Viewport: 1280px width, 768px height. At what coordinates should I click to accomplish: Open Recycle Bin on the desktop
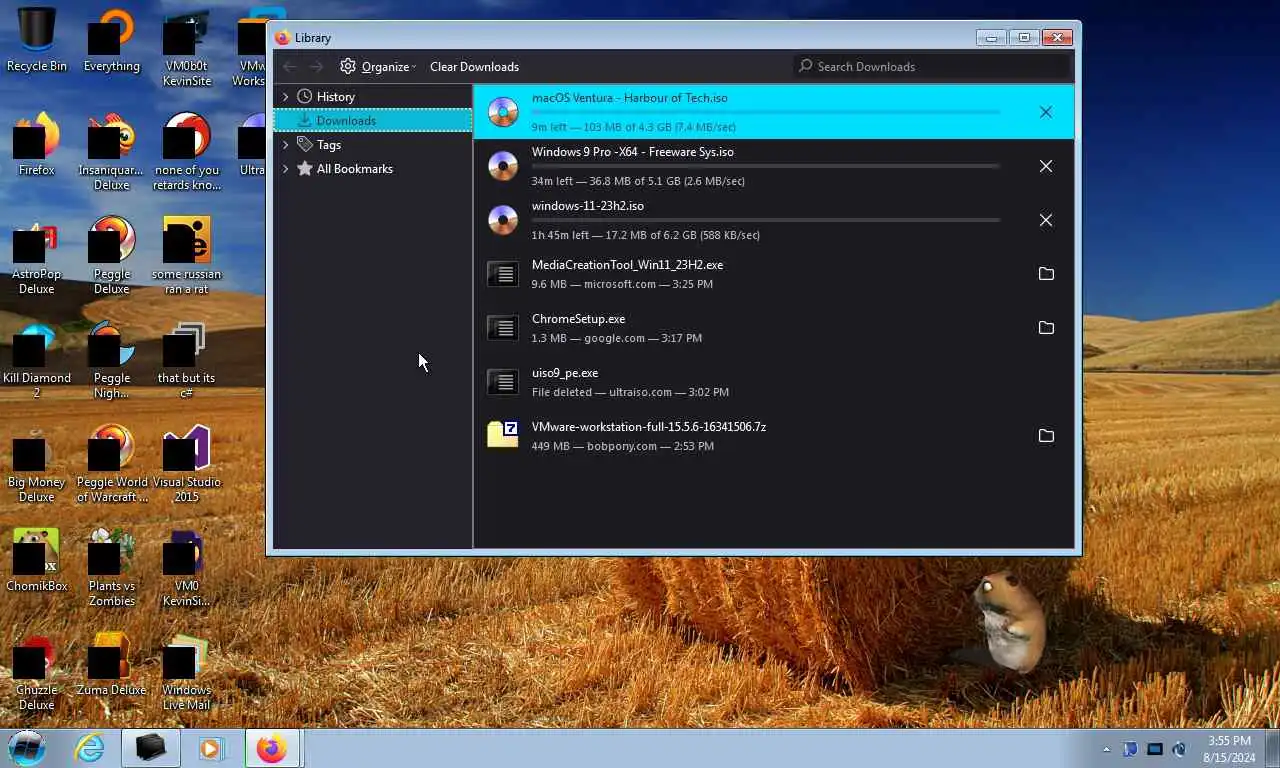coord(37,40)
